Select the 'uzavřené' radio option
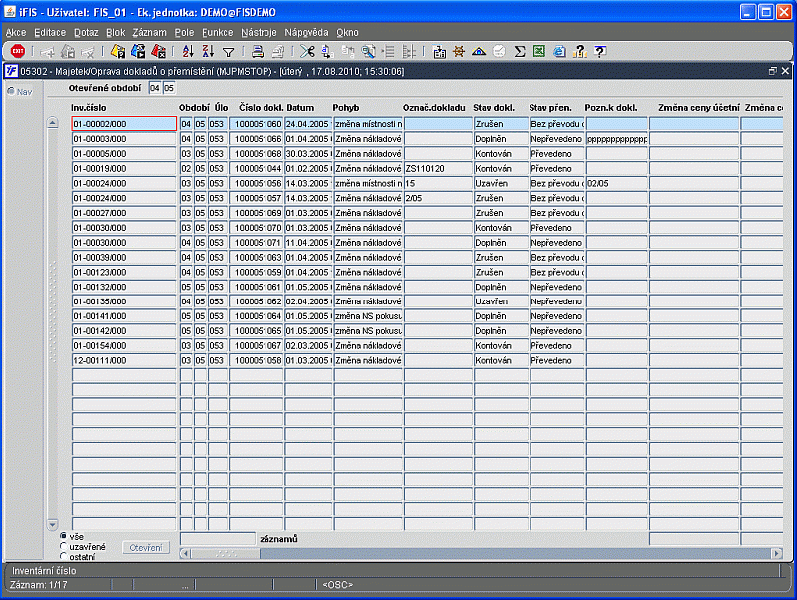 (x=64, y=547)
